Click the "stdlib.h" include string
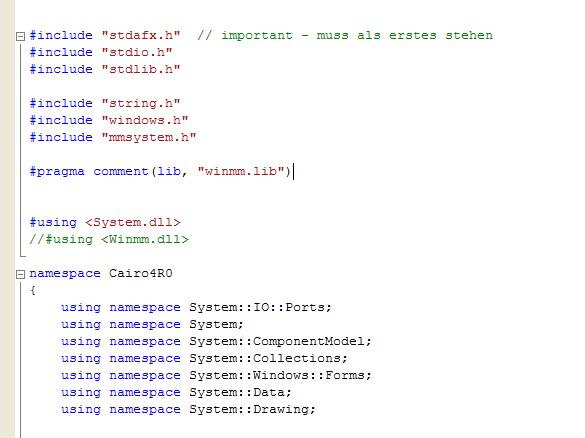The image size is (585, 438). coord(141,69)
